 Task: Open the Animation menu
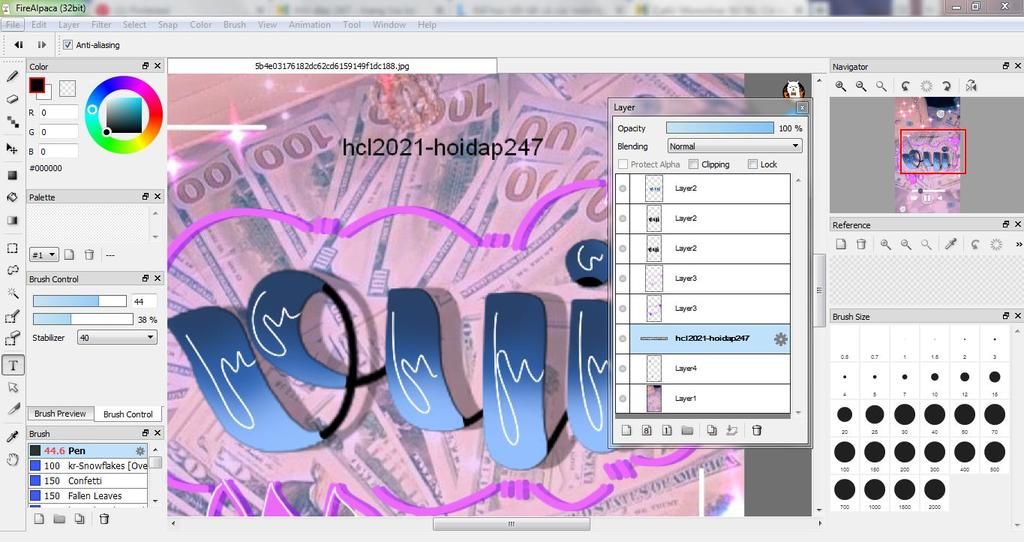(x=310, y=25)
